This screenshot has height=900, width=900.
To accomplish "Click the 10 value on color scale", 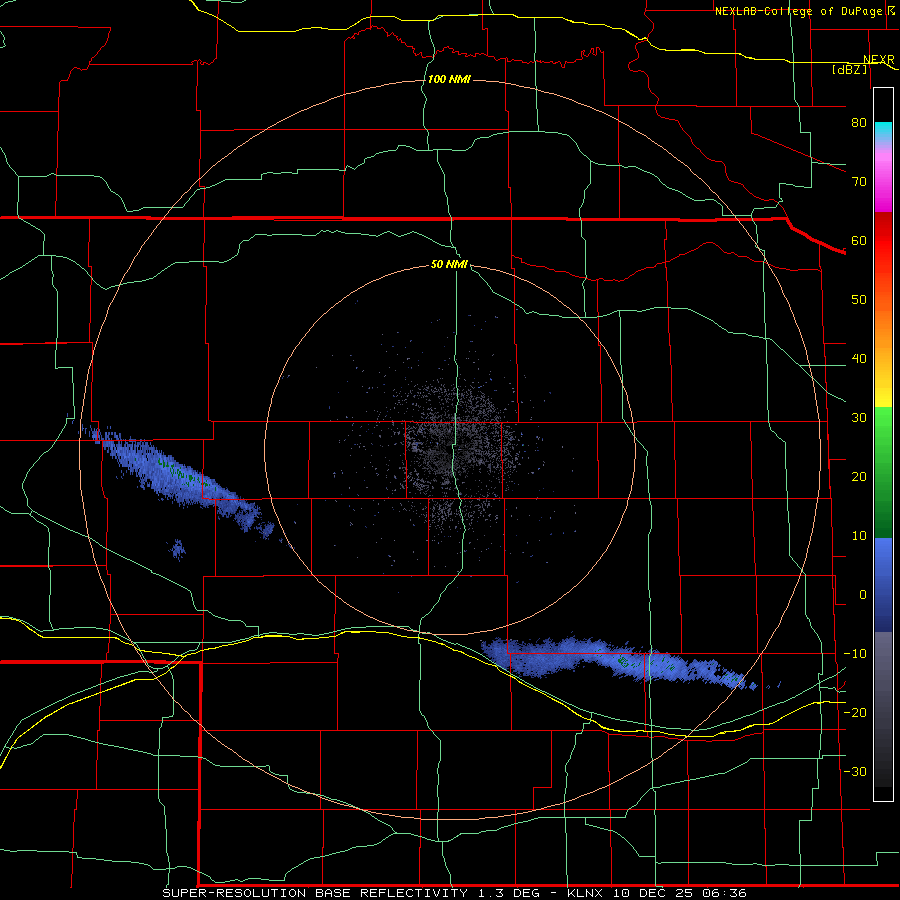I will click(859, 536).
